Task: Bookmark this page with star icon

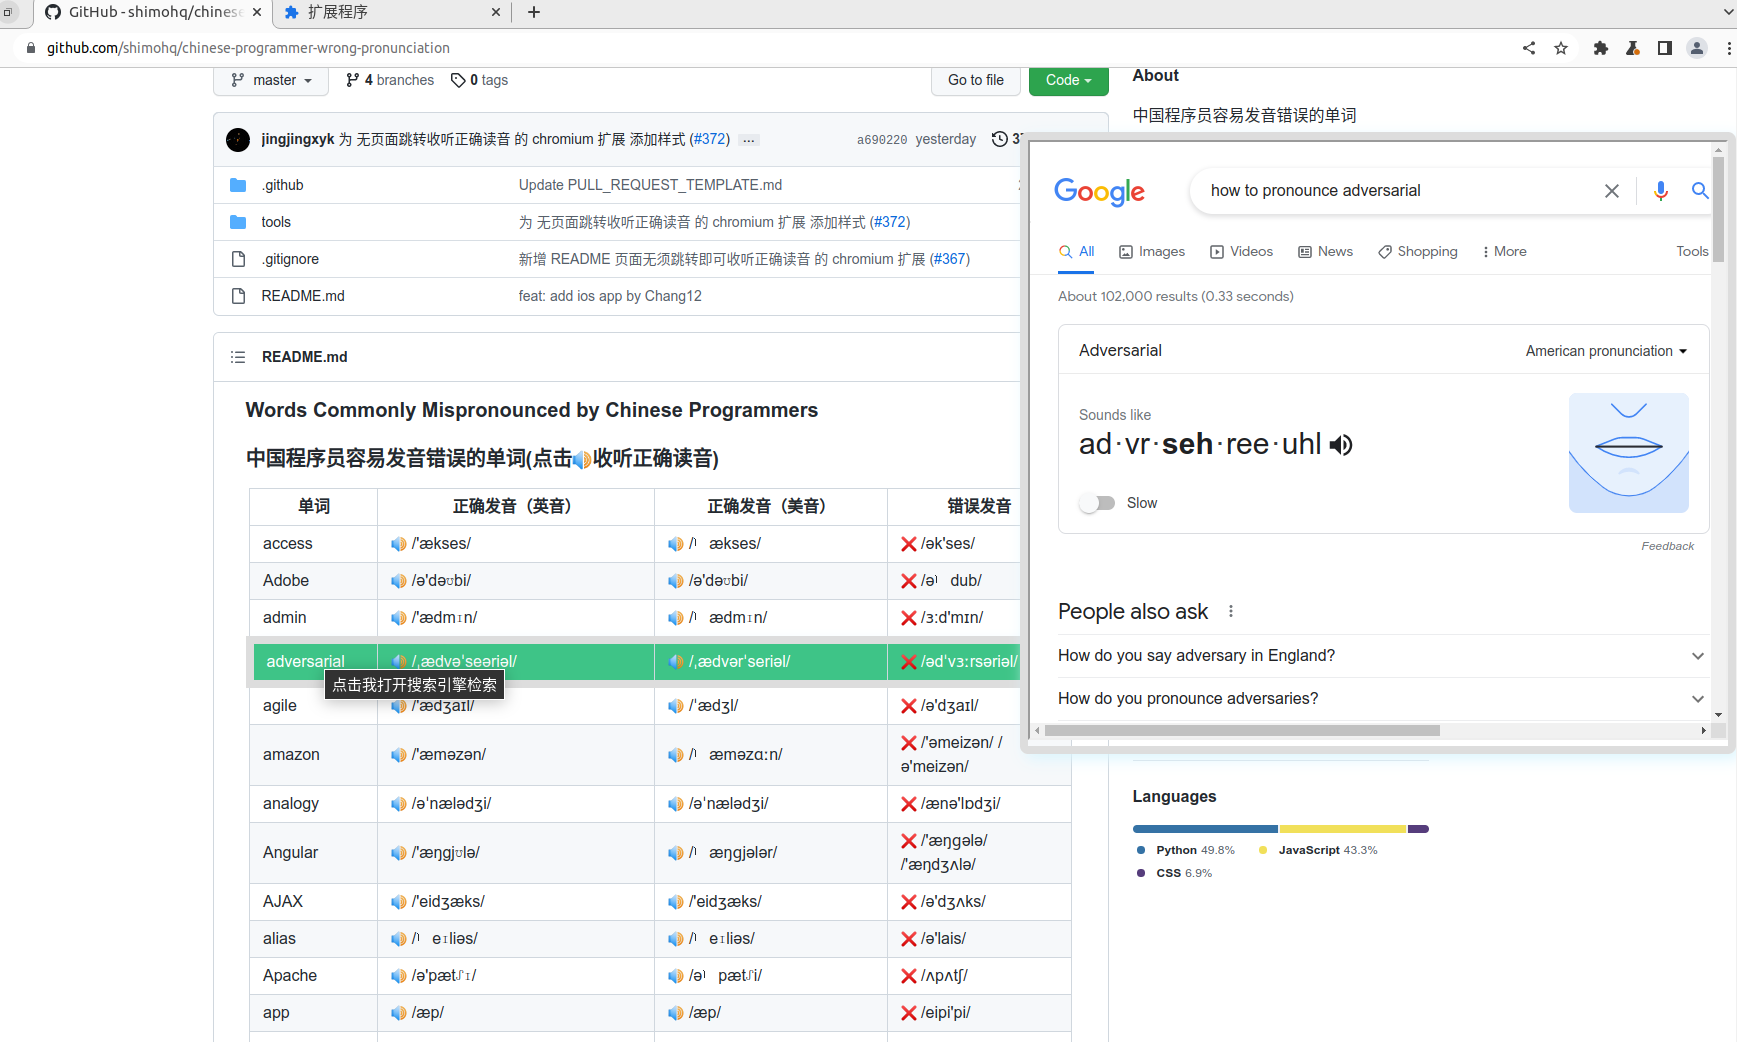Action: coord(1561,48)
